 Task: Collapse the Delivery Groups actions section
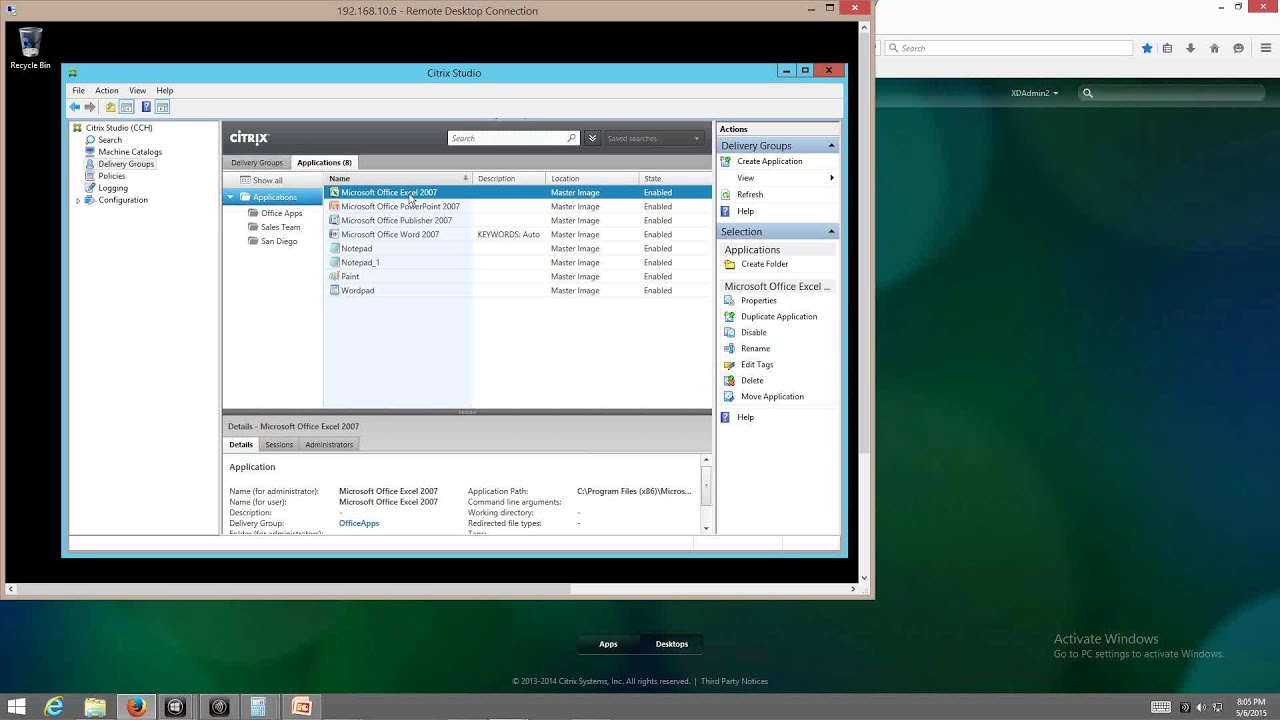831,146
